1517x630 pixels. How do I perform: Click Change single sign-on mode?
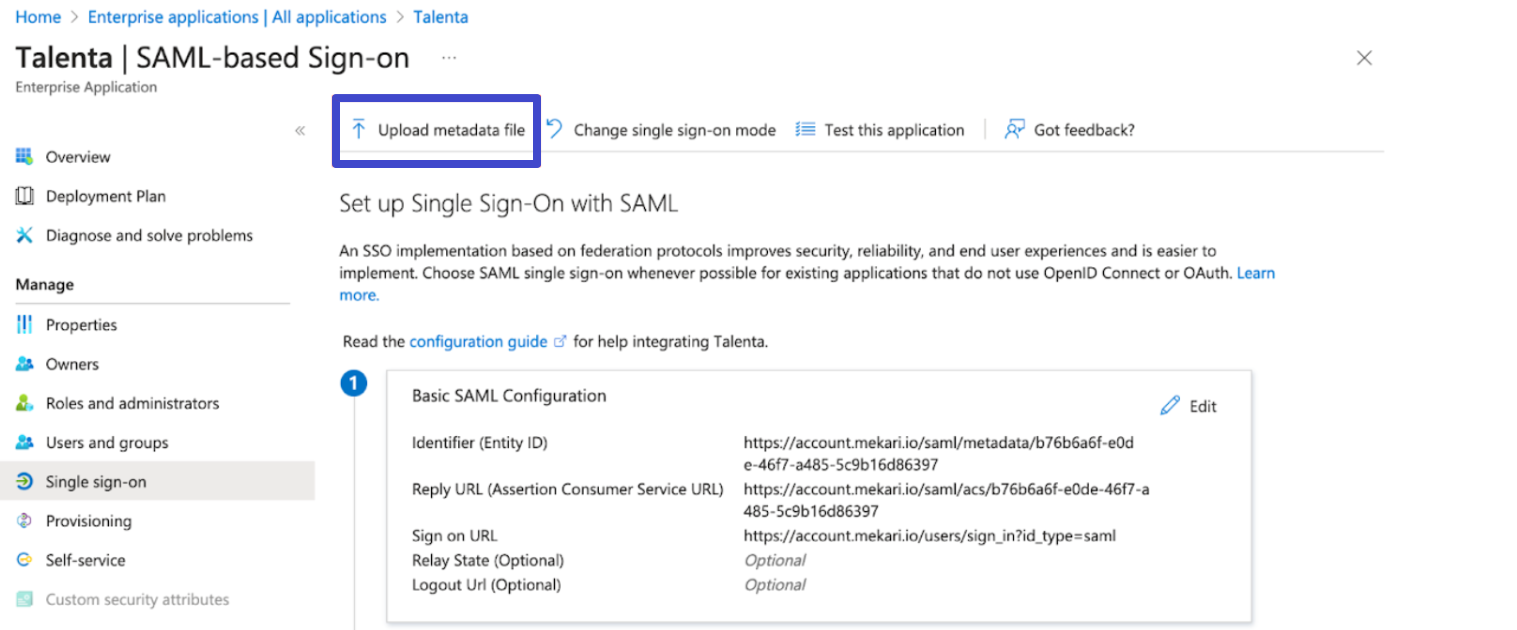click(661, 130)
